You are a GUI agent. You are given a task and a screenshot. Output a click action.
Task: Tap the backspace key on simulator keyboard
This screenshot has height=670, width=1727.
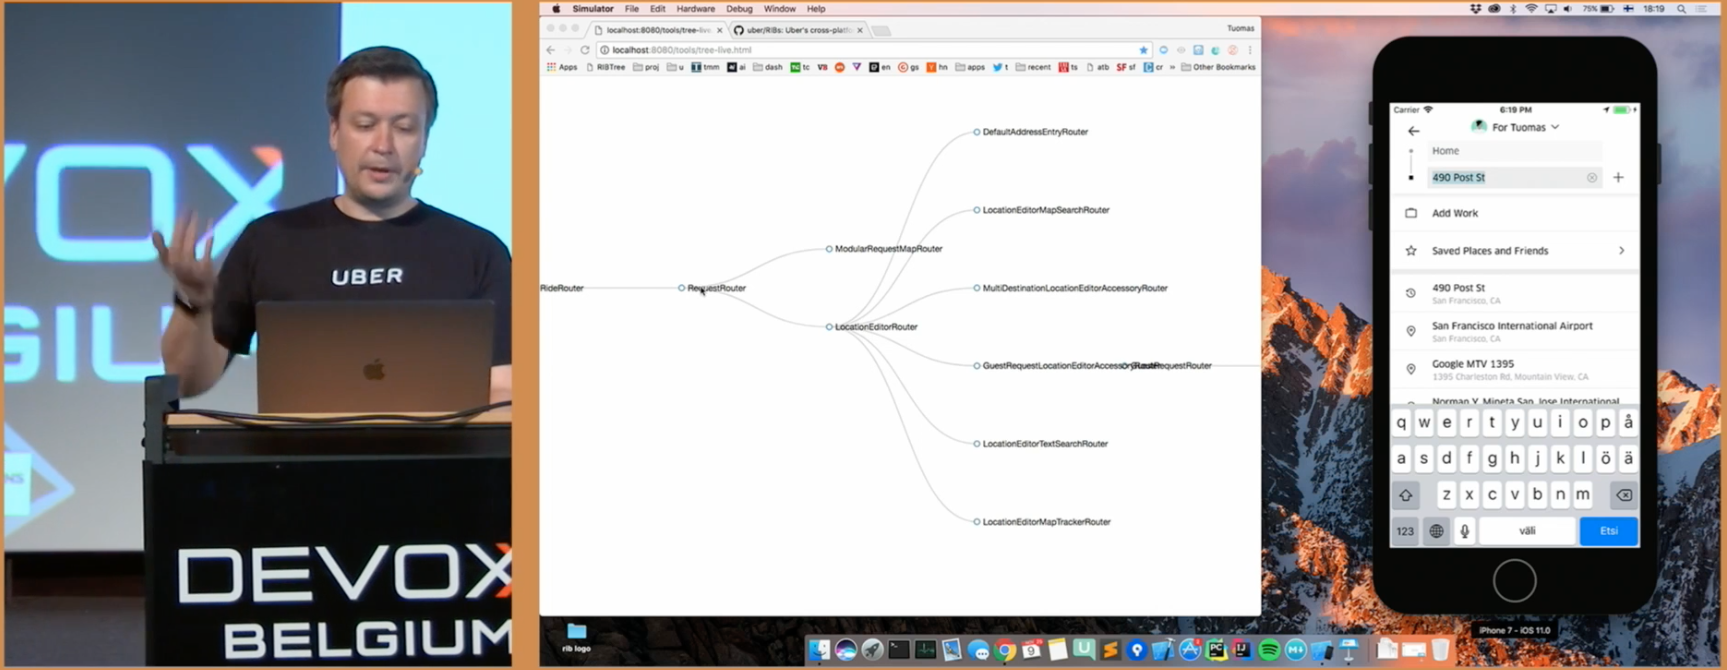click(x=1624, y=495)
